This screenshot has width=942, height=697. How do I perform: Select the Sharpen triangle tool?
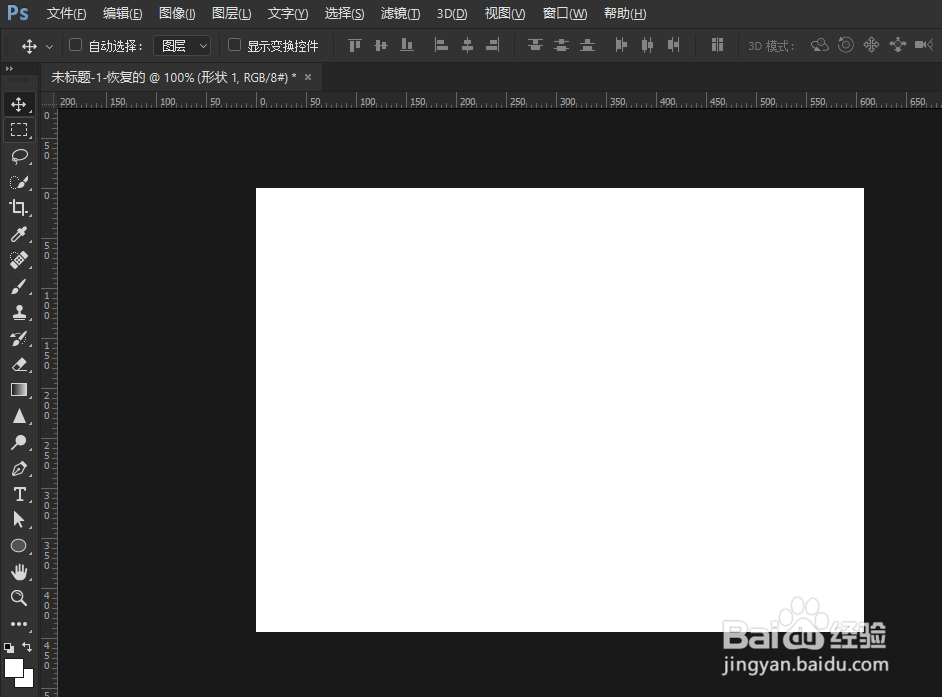19,416
